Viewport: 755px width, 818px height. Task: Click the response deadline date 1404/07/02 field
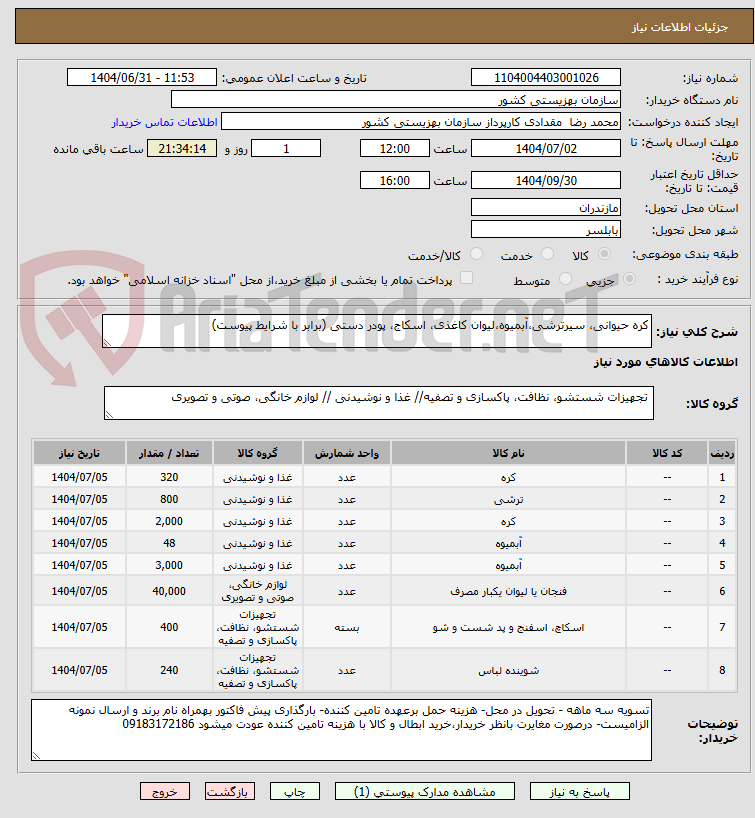point(546,149)
